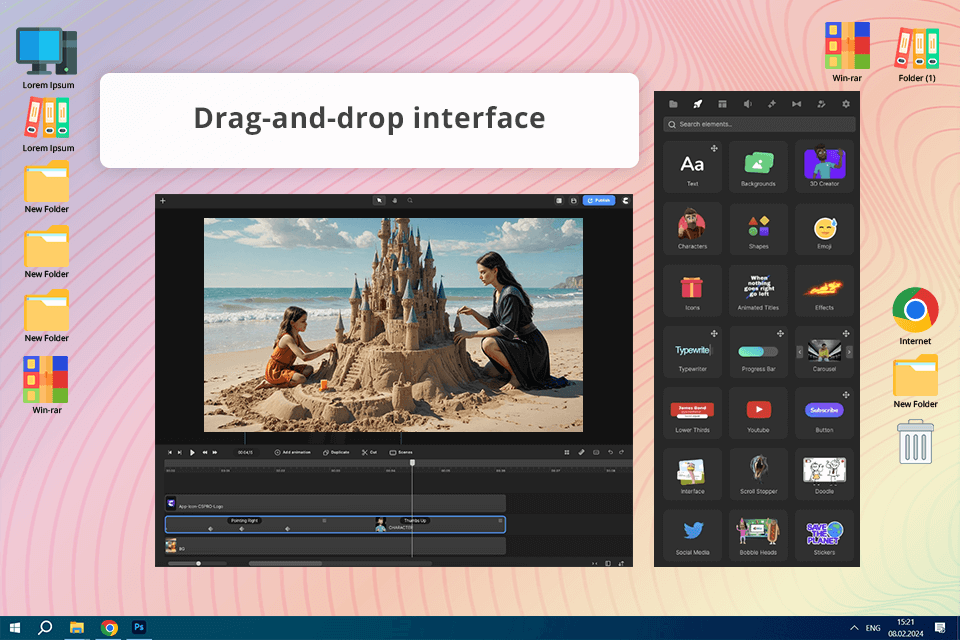
Task: Click the Scenes button
Action: click(401, 453)
